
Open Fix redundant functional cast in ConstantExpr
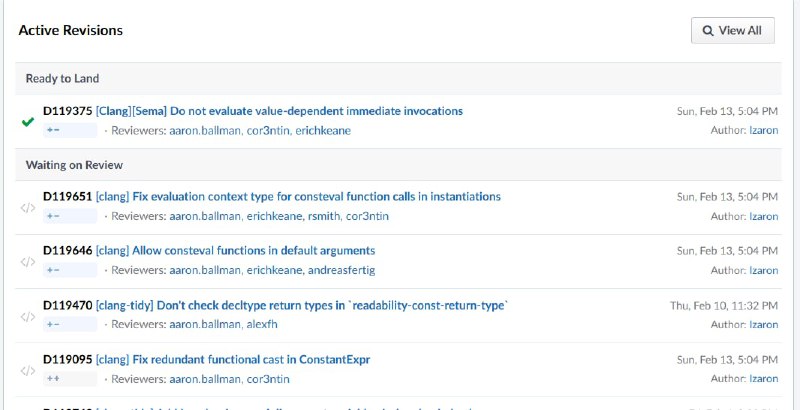[233, 360]
